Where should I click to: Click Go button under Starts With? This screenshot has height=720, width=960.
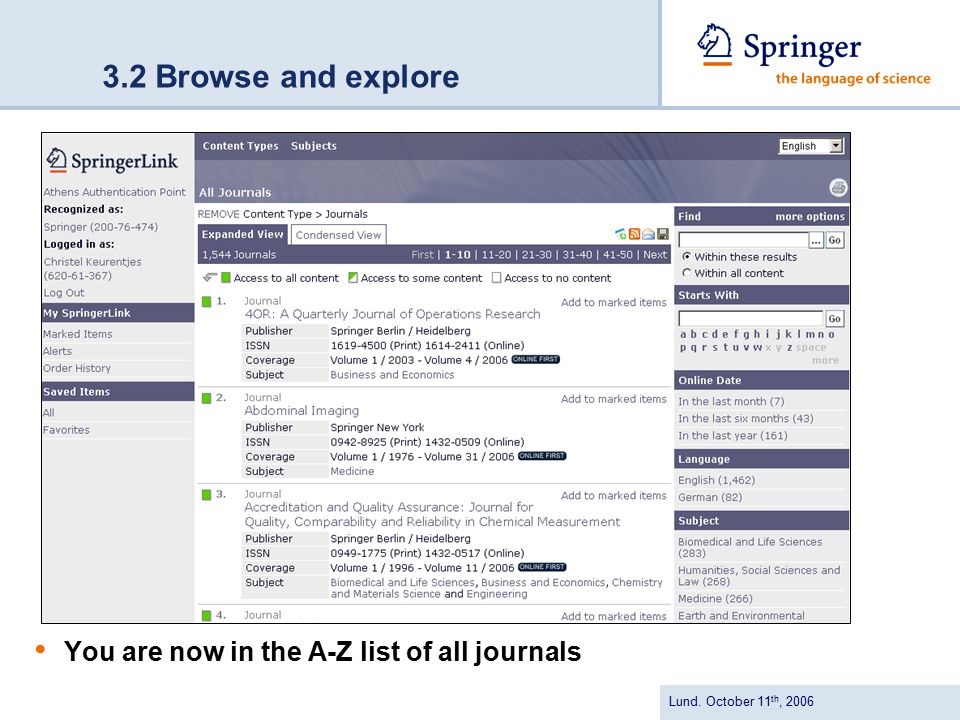(x=834, y=318)
